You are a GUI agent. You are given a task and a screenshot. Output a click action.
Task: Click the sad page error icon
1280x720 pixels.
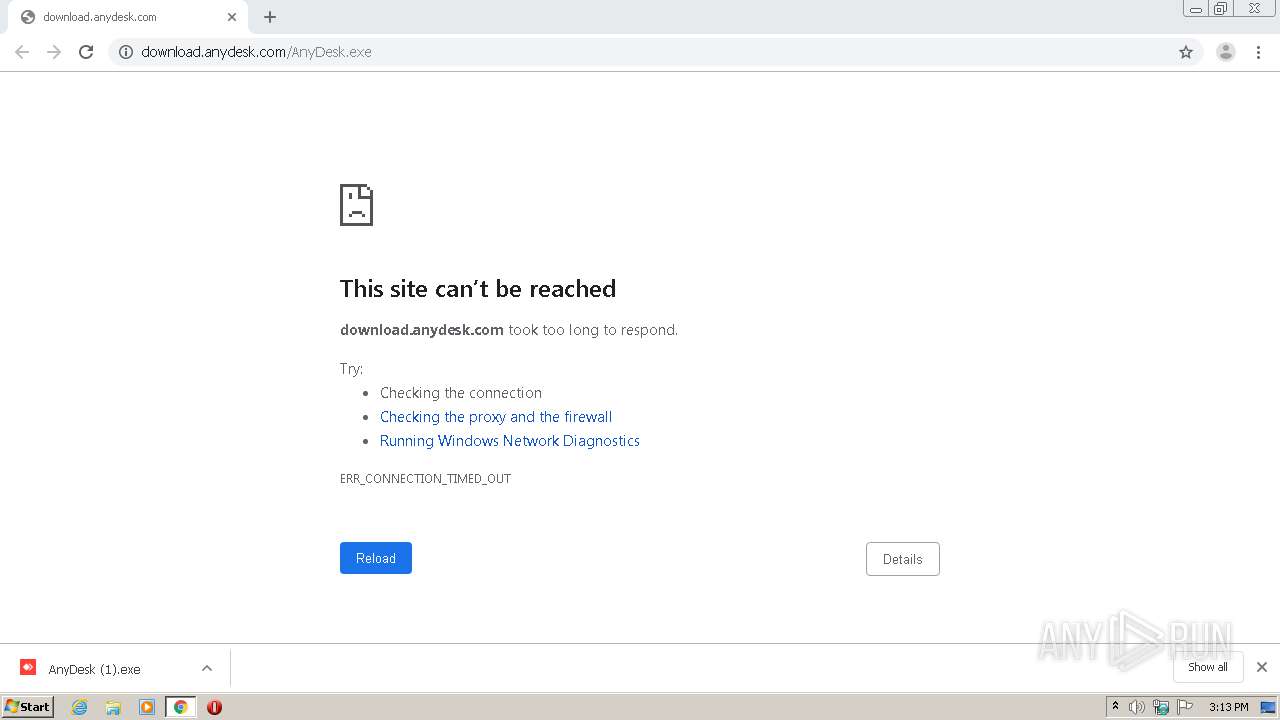point(356,205)
